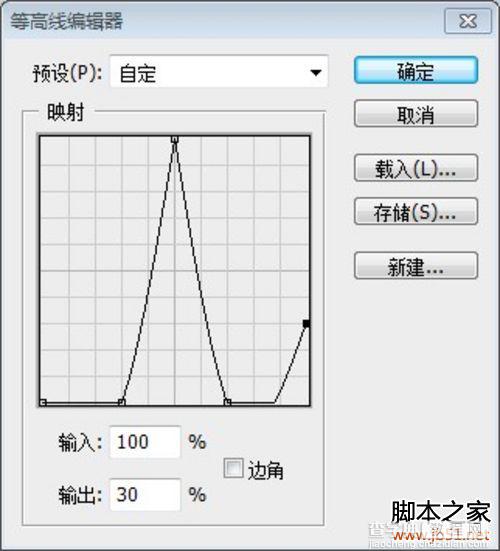Open the 预设 dropdown showing 自定
The image size is (500, 551).
[219, 72]
